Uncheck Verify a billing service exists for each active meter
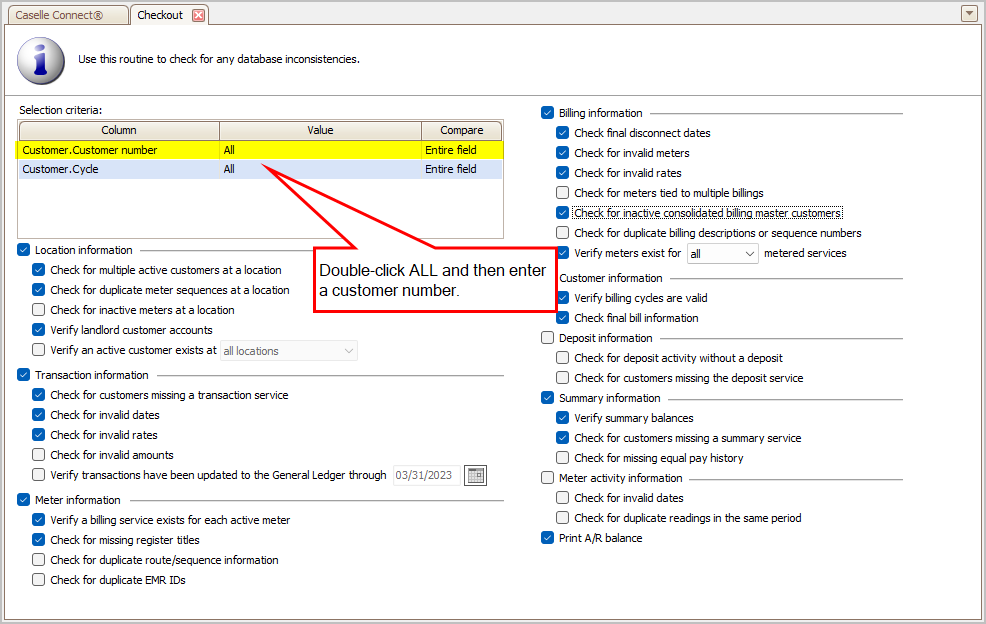This screenshot has height=624, width=986. click(x=39, y=520)
